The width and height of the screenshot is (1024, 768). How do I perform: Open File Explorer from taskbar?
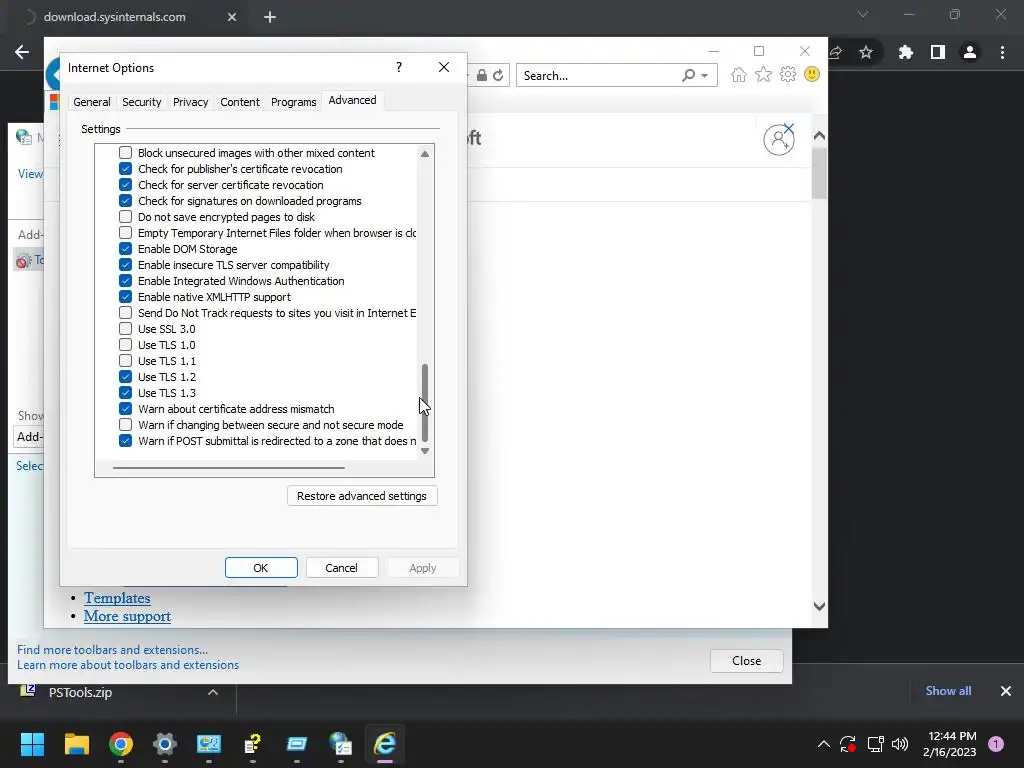[x=76, y=743]
